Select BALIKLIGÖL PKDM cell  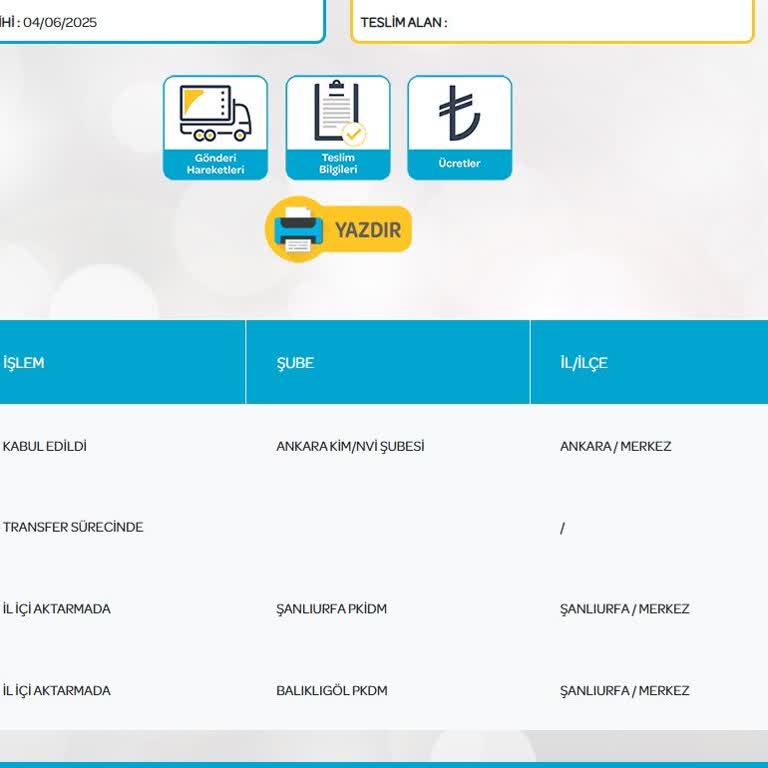(332, 691)
